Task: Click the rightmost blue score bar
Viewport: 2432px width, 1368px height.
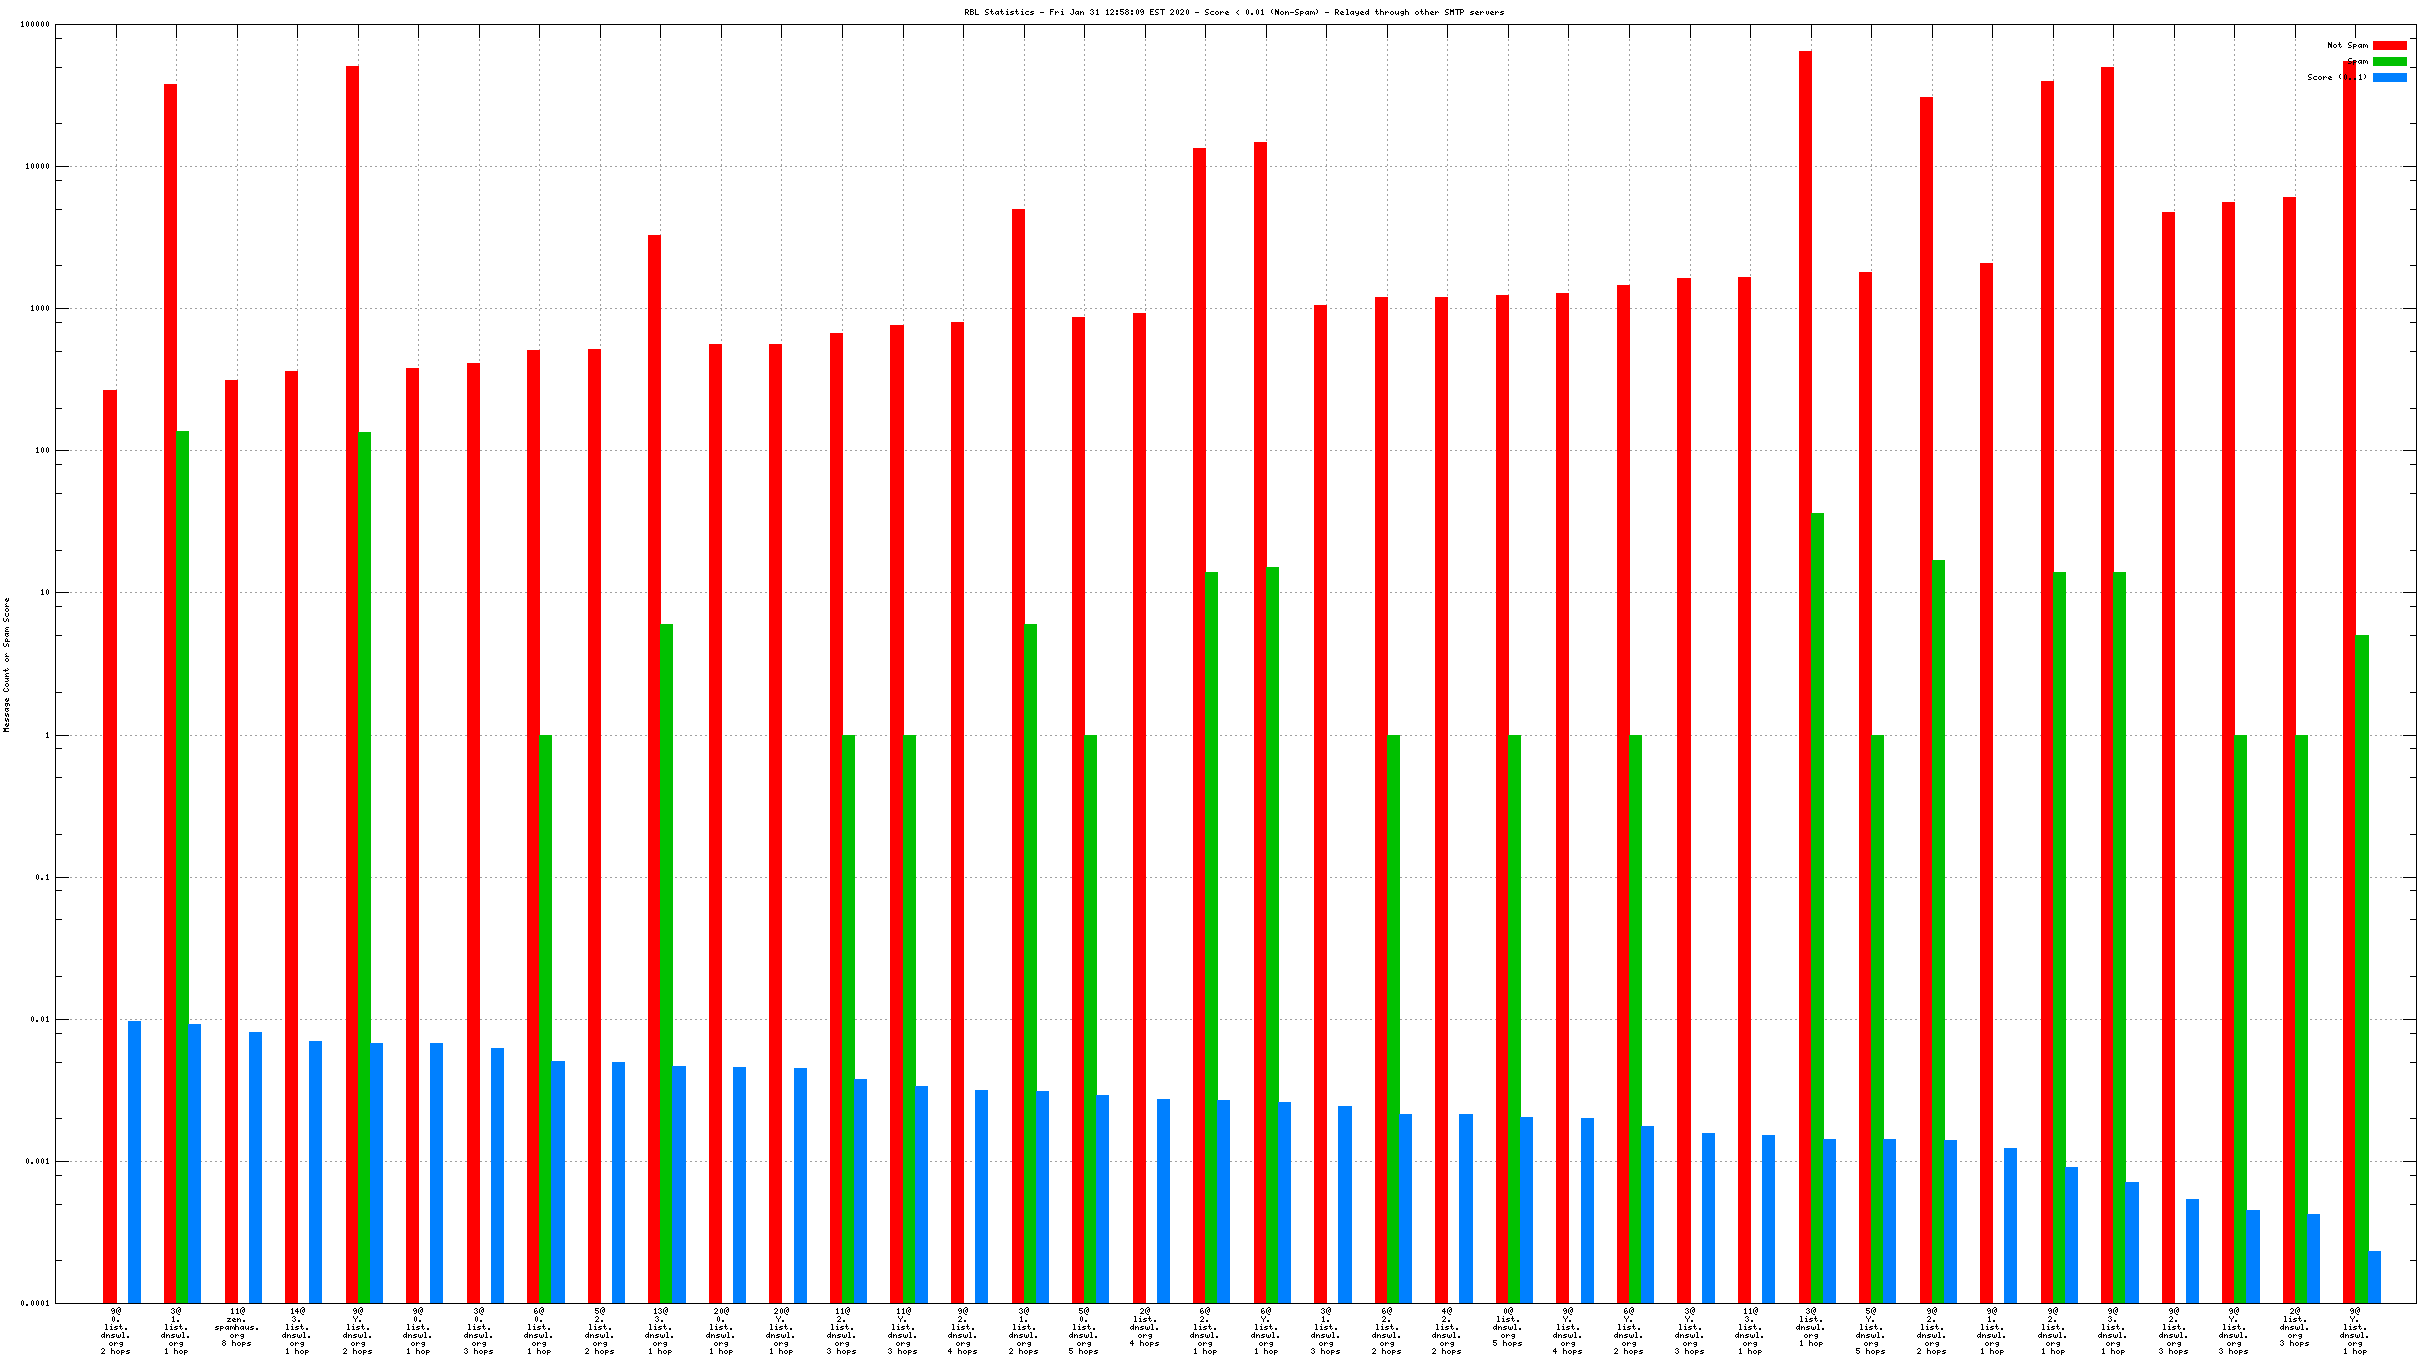Action: [2374, 1277]
